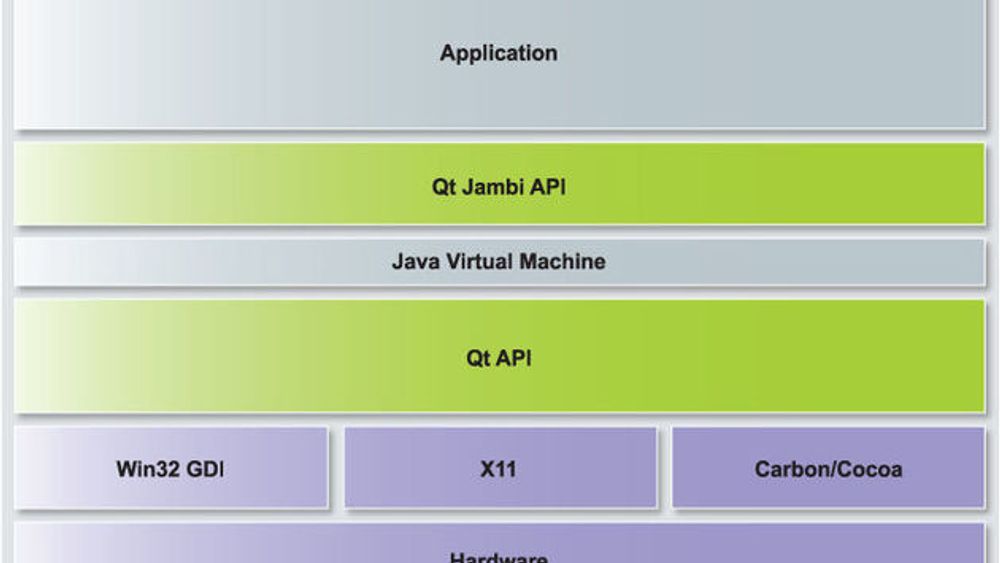
Task: Click the Carbon/Cocoa box
Action: (828, 467)
